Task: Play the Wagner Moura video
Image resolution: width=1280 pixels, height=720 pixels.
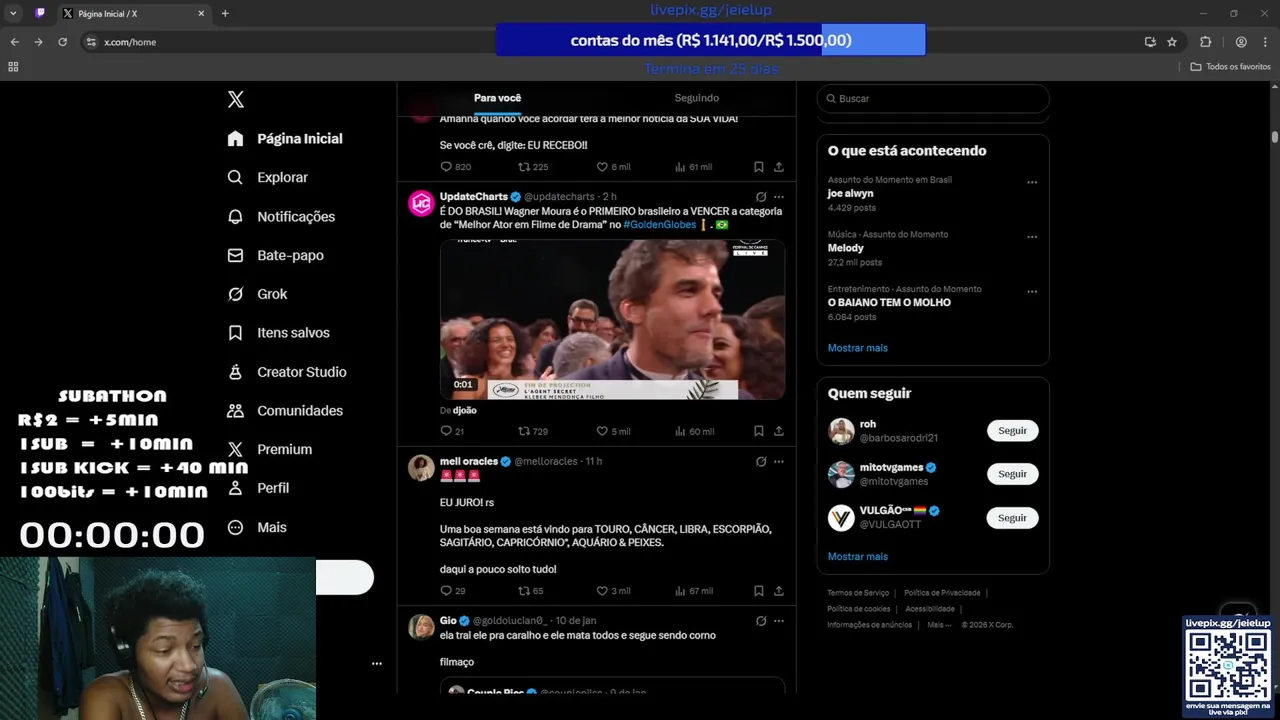Action: pos(612,320)
